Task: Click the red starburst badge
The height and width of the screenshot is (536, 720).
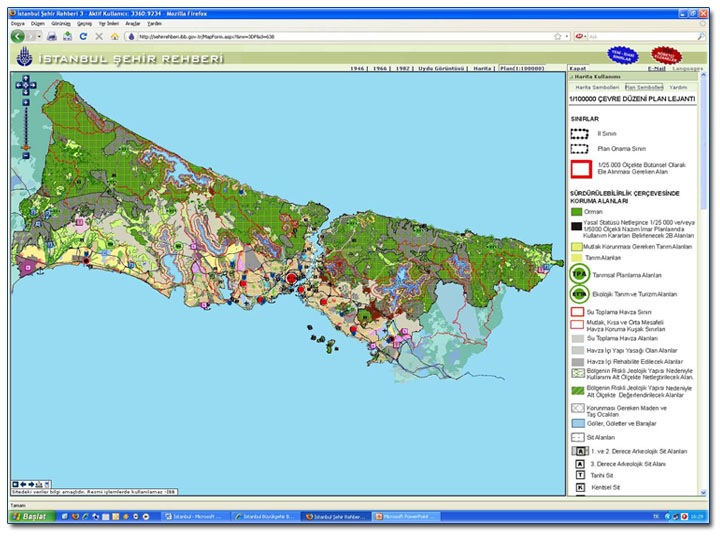Action: pos(666,56)
